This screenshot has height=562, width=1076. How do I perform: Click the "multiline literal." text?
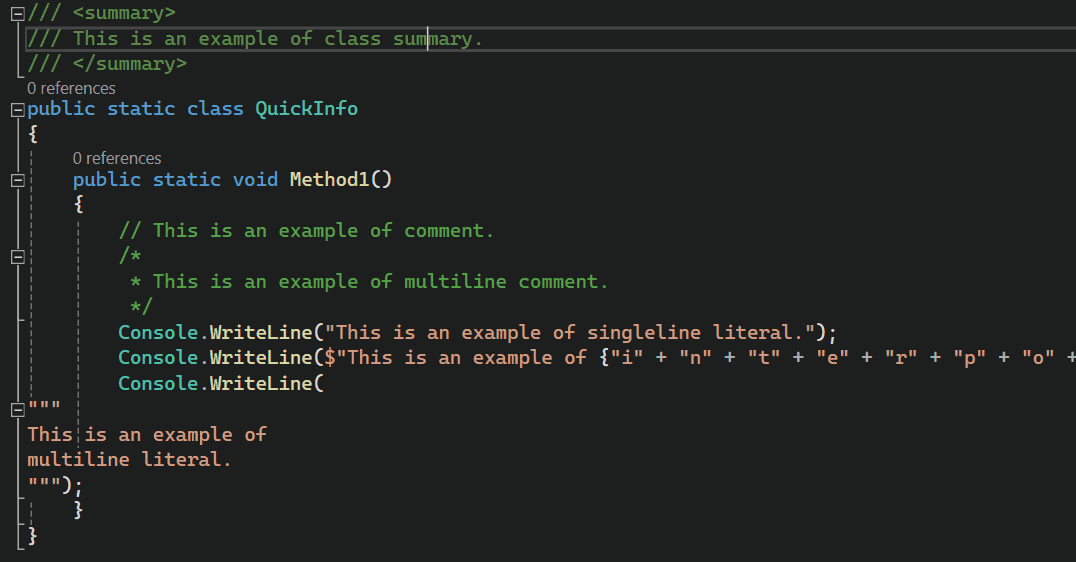[x=129, y=460]
